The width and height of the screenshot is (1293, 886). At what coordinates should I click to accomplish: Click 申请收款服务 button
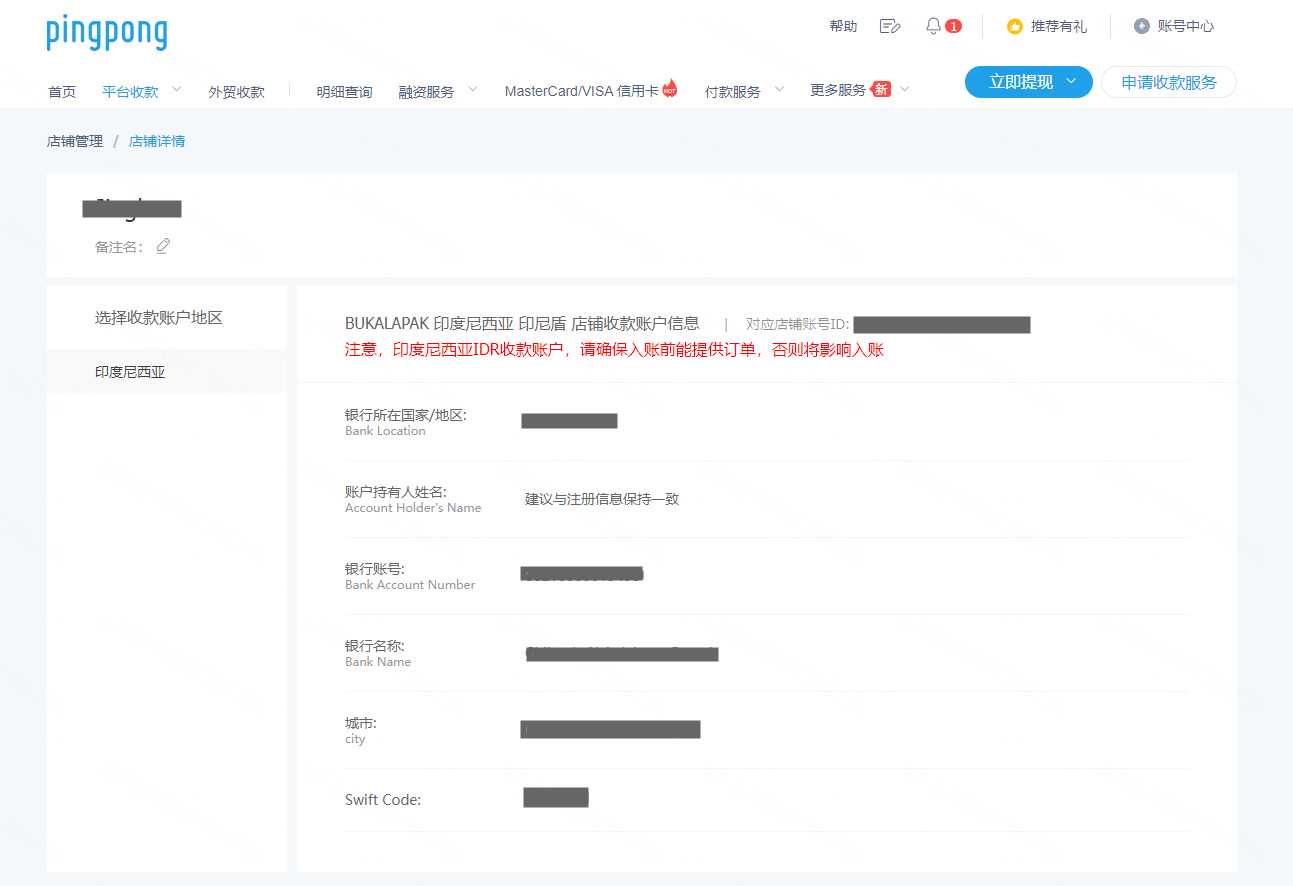coord(1169,82)
